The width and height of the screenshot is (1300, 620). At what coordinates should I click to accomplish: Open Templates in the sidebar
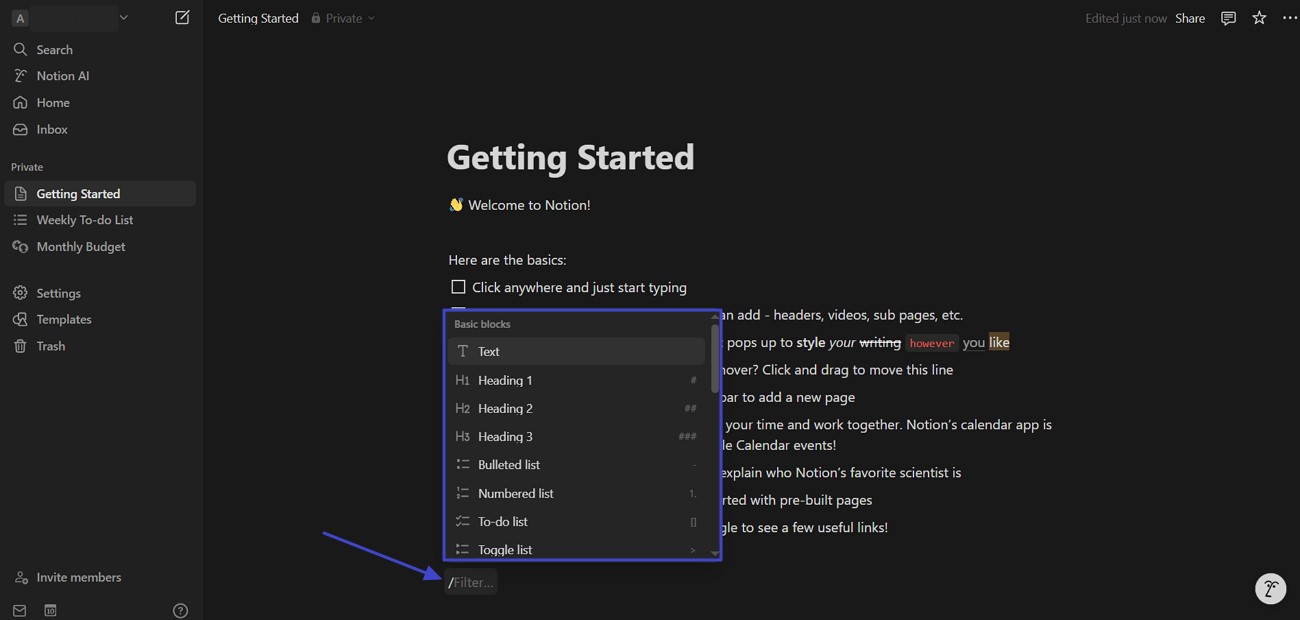(x=100, y=319)
